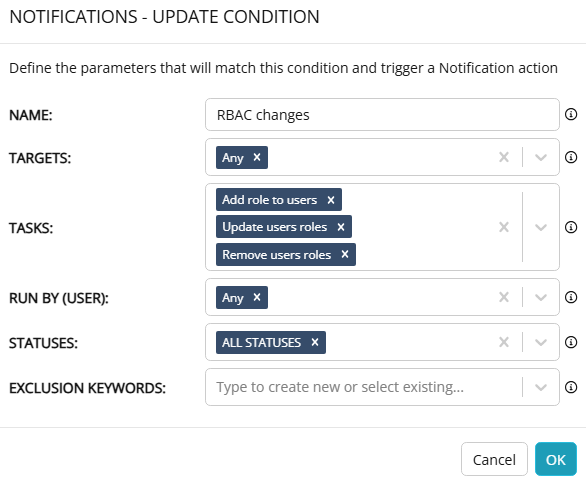The width and height of the screenshot is (586, 485).
Task: Remove the 'Remove users roles' tag
Action: click(x=345, y=254)
